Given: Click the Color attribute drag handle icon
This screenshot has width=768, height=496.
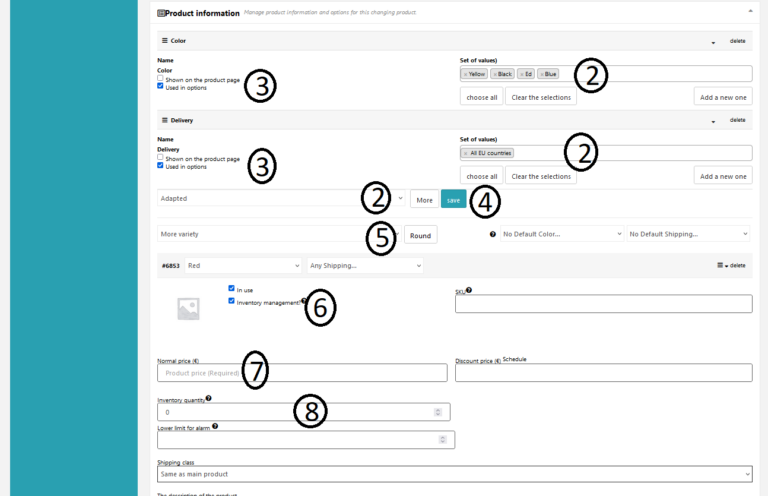Looking at the screenshot, I should pyautogui.click(x=165, y=41).
